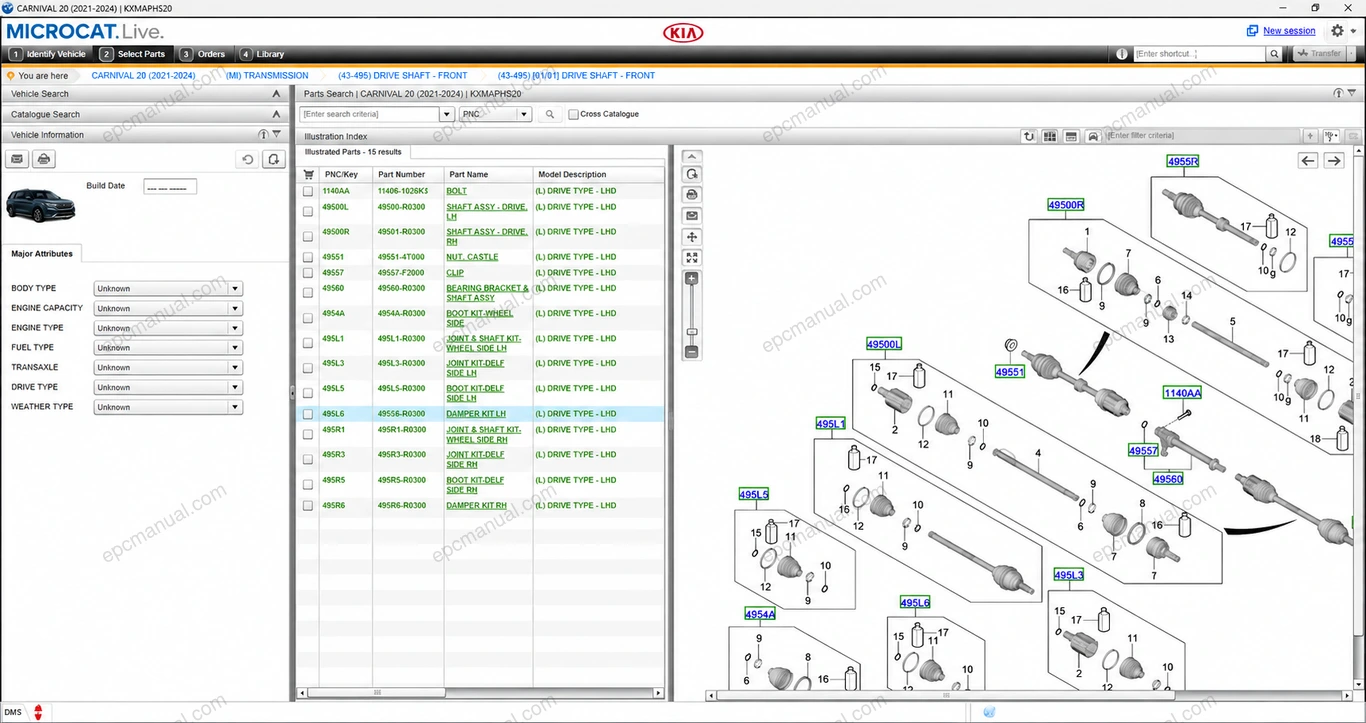The image size is (1366, 723).
Task: Click the illustration grid view icon
Action: point(1050,136)
